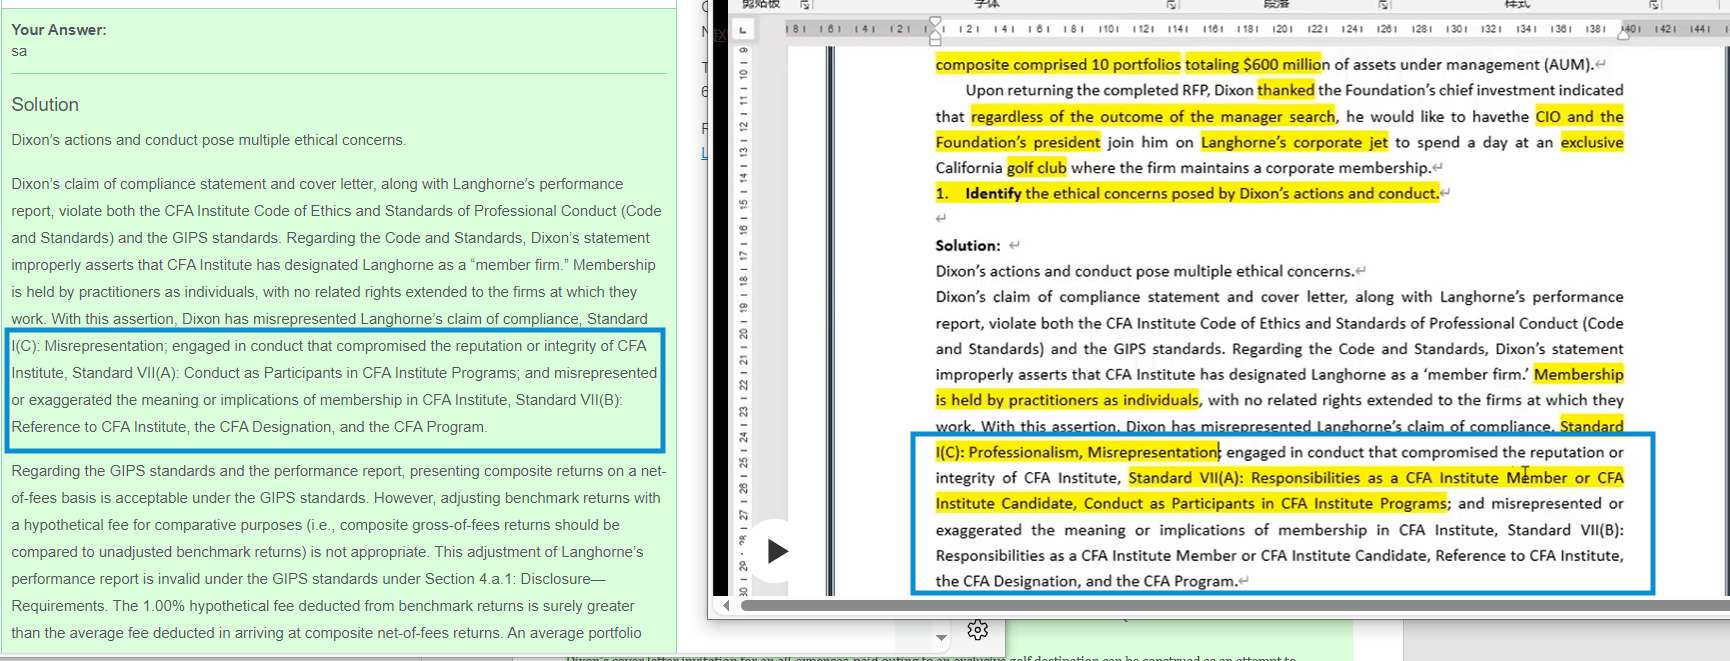Click the left indent box on ruler

[x=935, y=42]
